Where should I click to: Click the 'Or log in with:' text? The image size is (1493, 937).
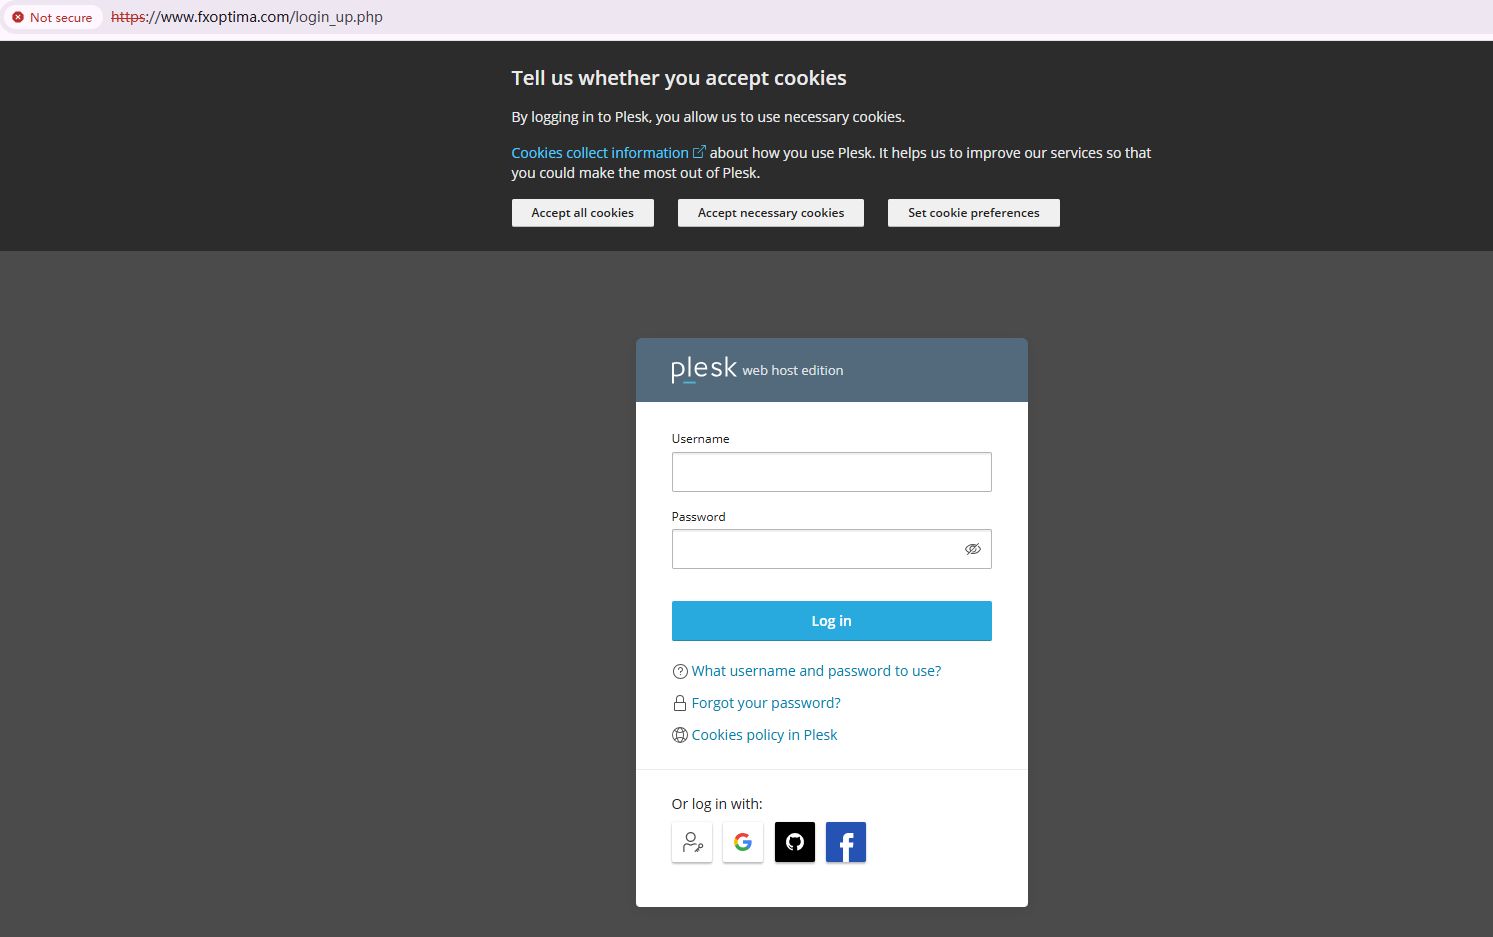coord(717,804)
